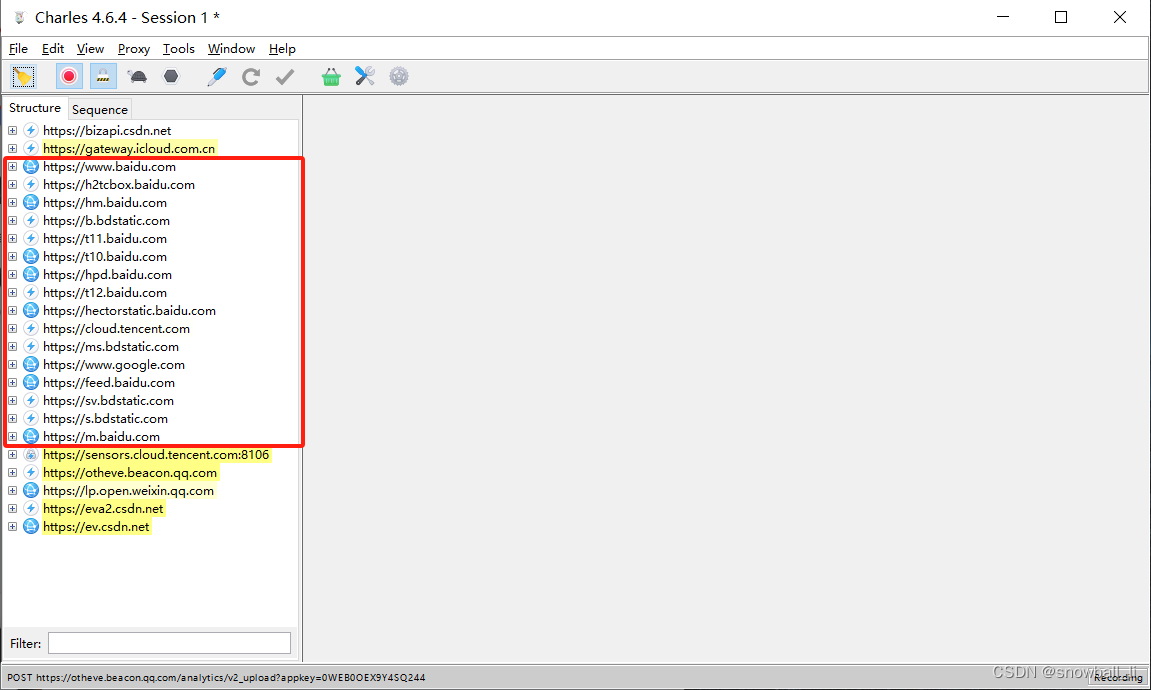Click the lightning icon beside otheve.beacon.qq.com
This screenshot has height=690, width=1151.
click(x=31, y=472)
